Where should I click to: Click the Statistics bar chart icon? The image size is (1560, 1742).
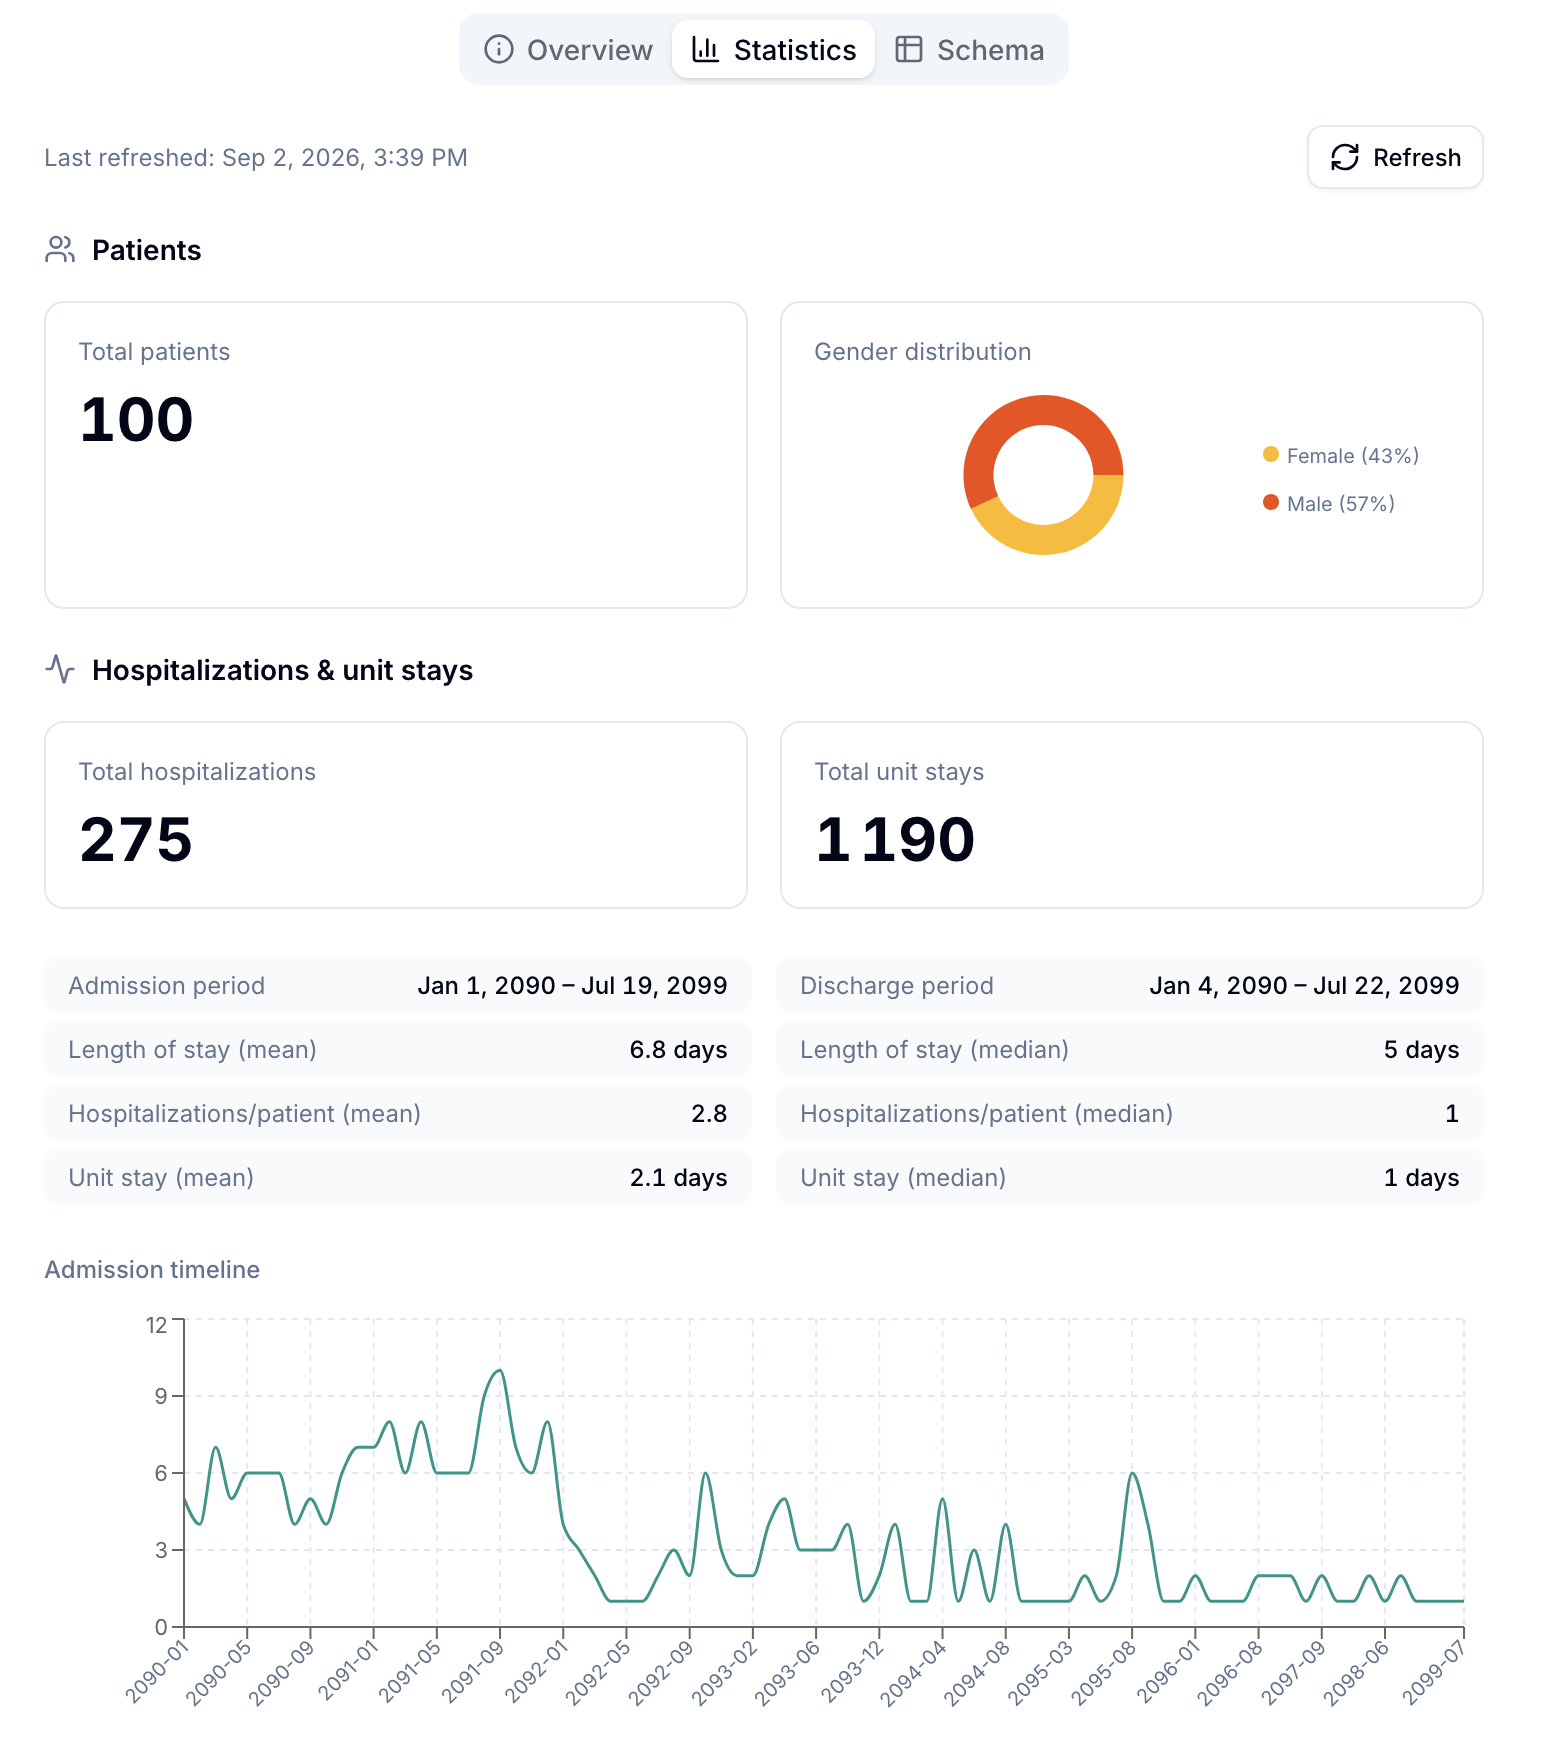705,49
